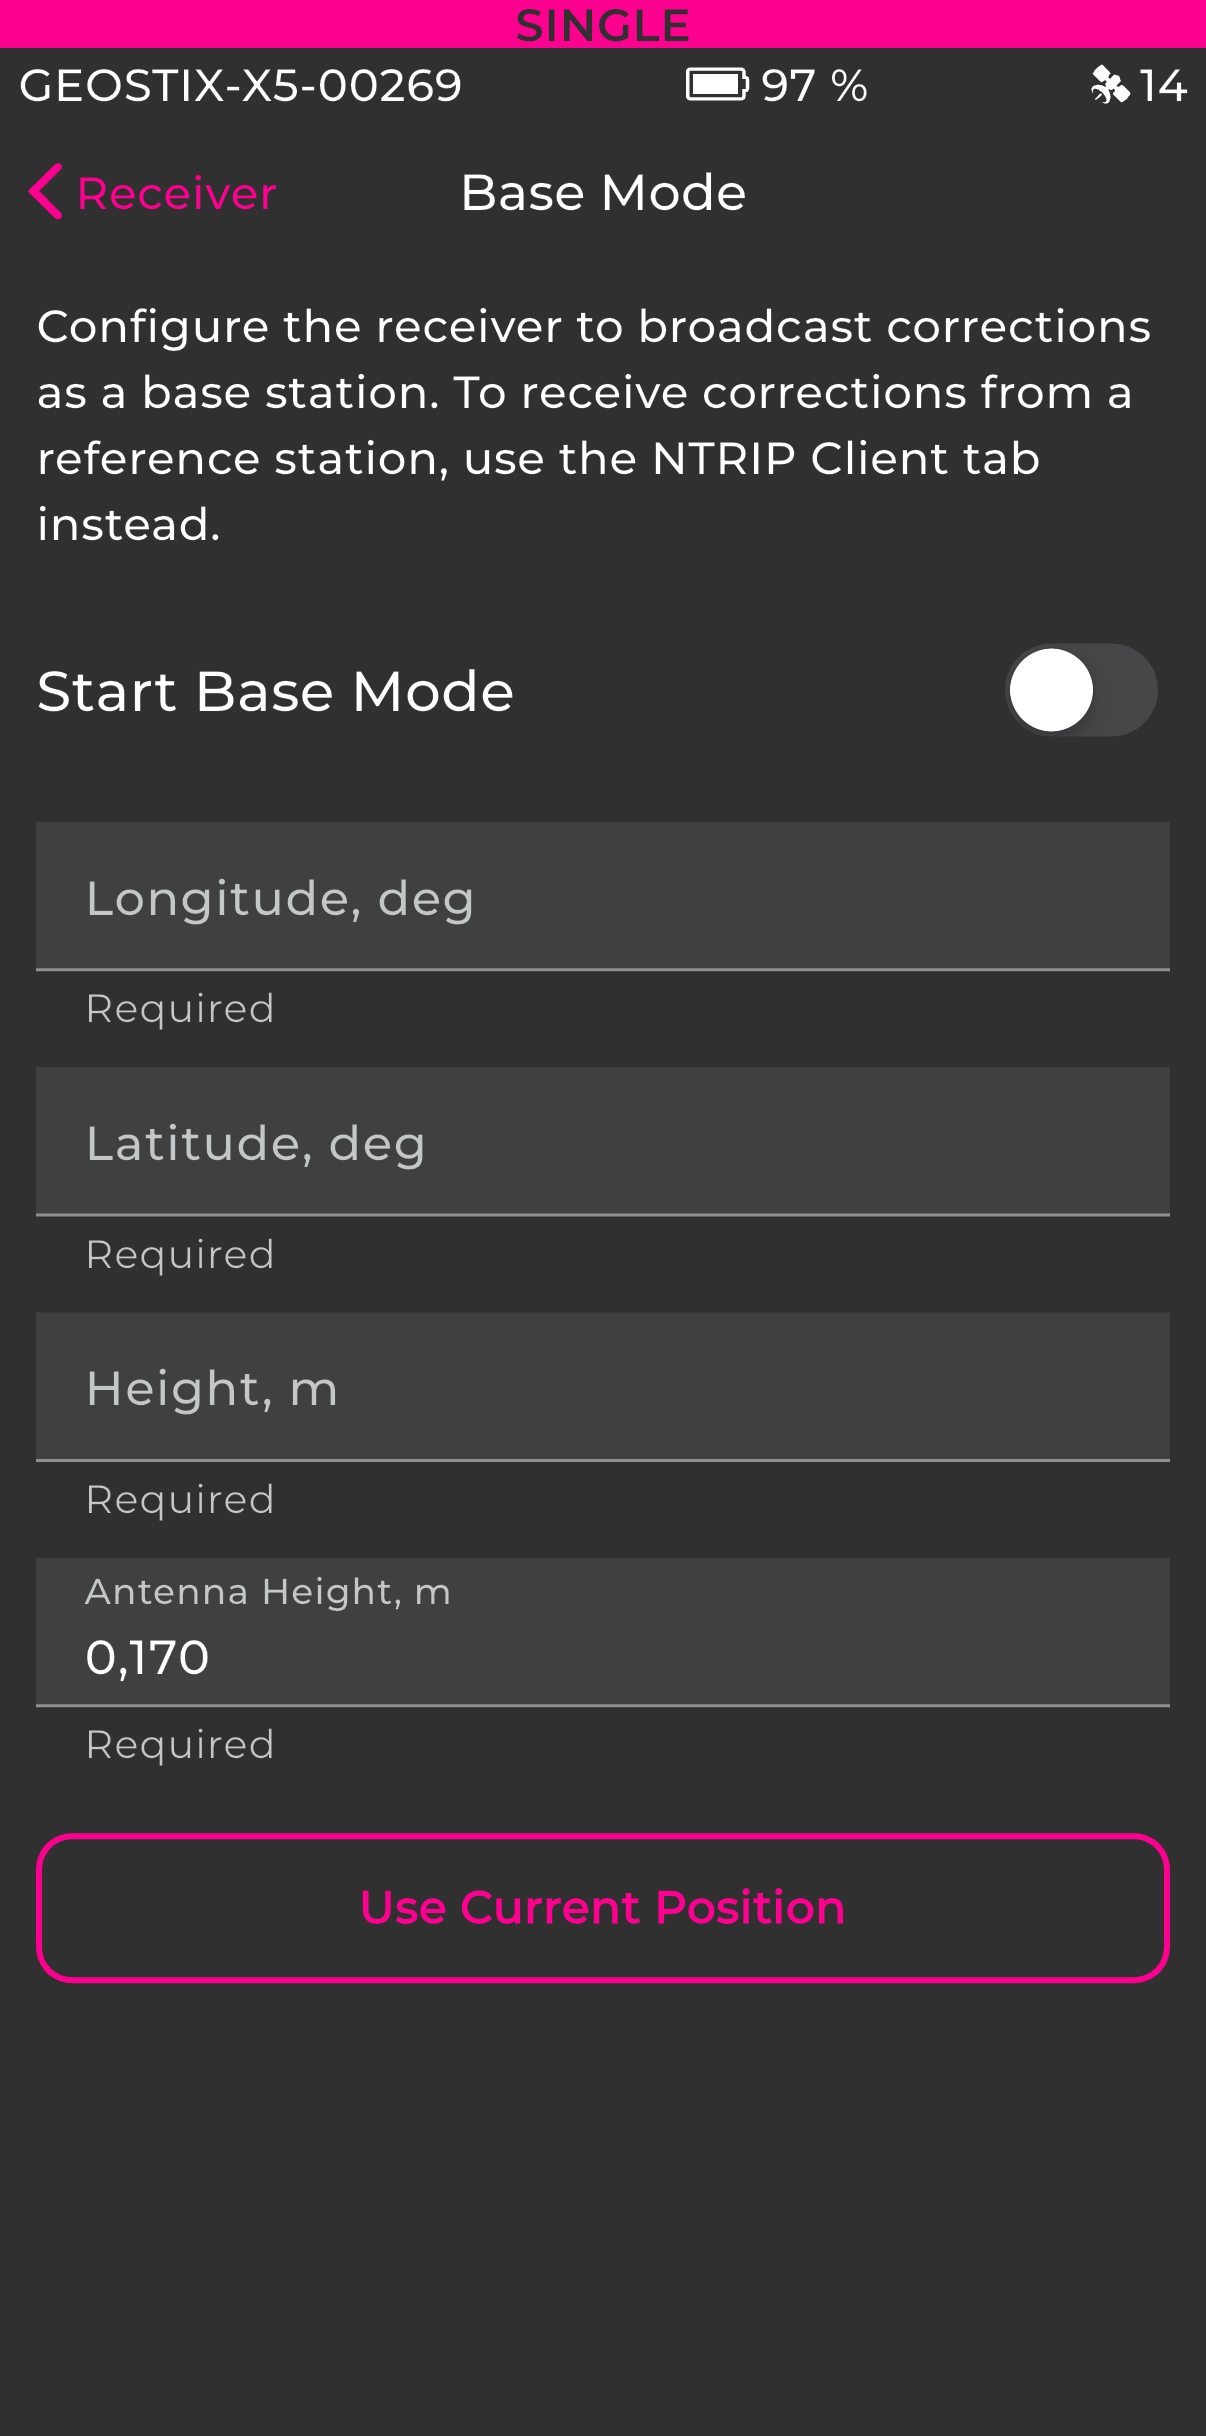
Task: Tap the battery icon in status bar
Action: (x=716, y=85)
